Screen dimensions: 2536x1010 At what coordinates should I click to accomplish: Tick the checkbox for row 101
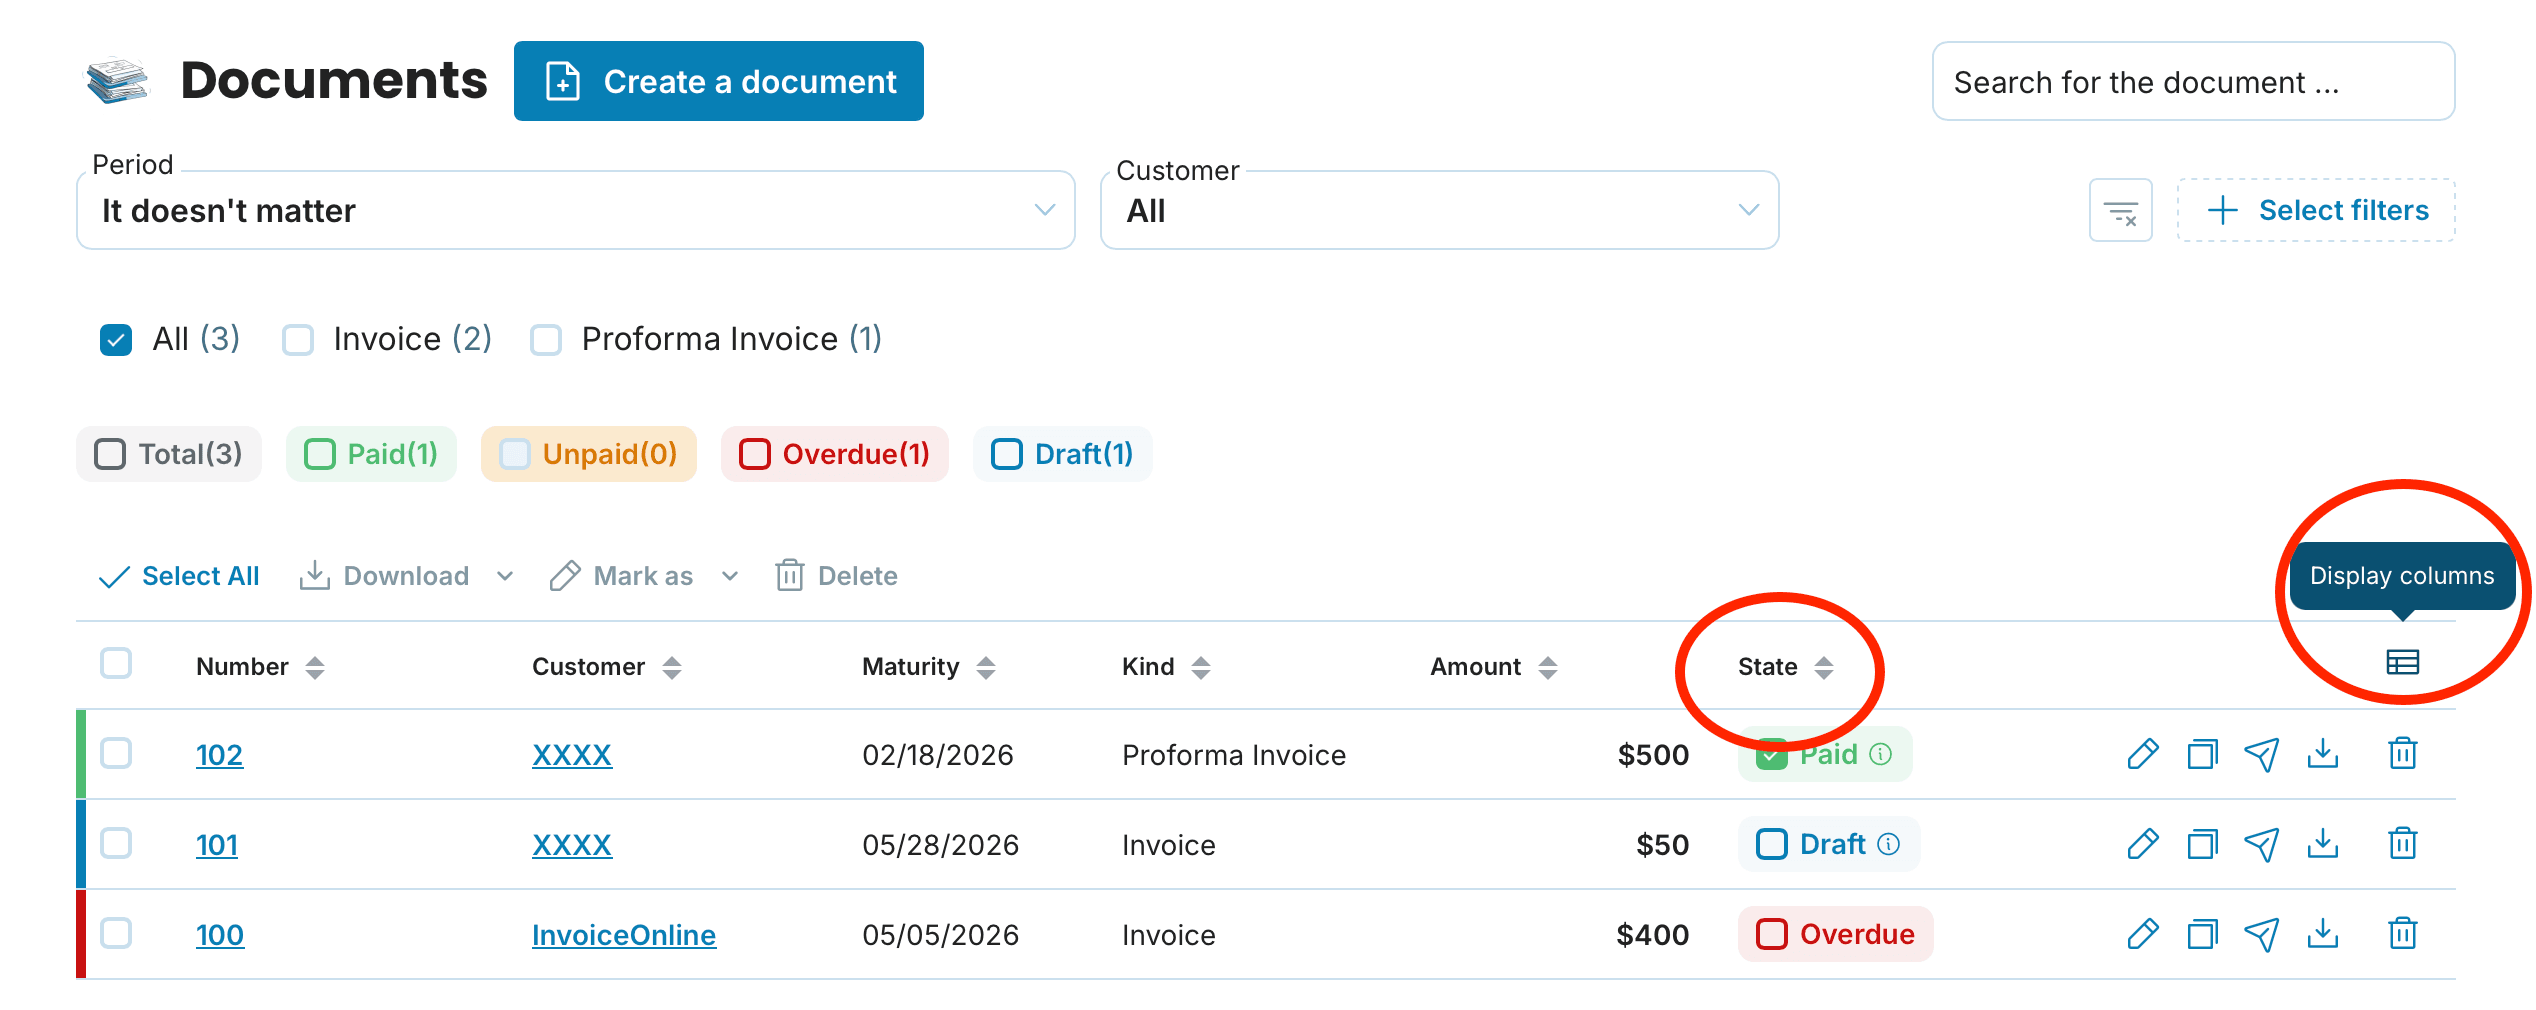tap(116, 843)
